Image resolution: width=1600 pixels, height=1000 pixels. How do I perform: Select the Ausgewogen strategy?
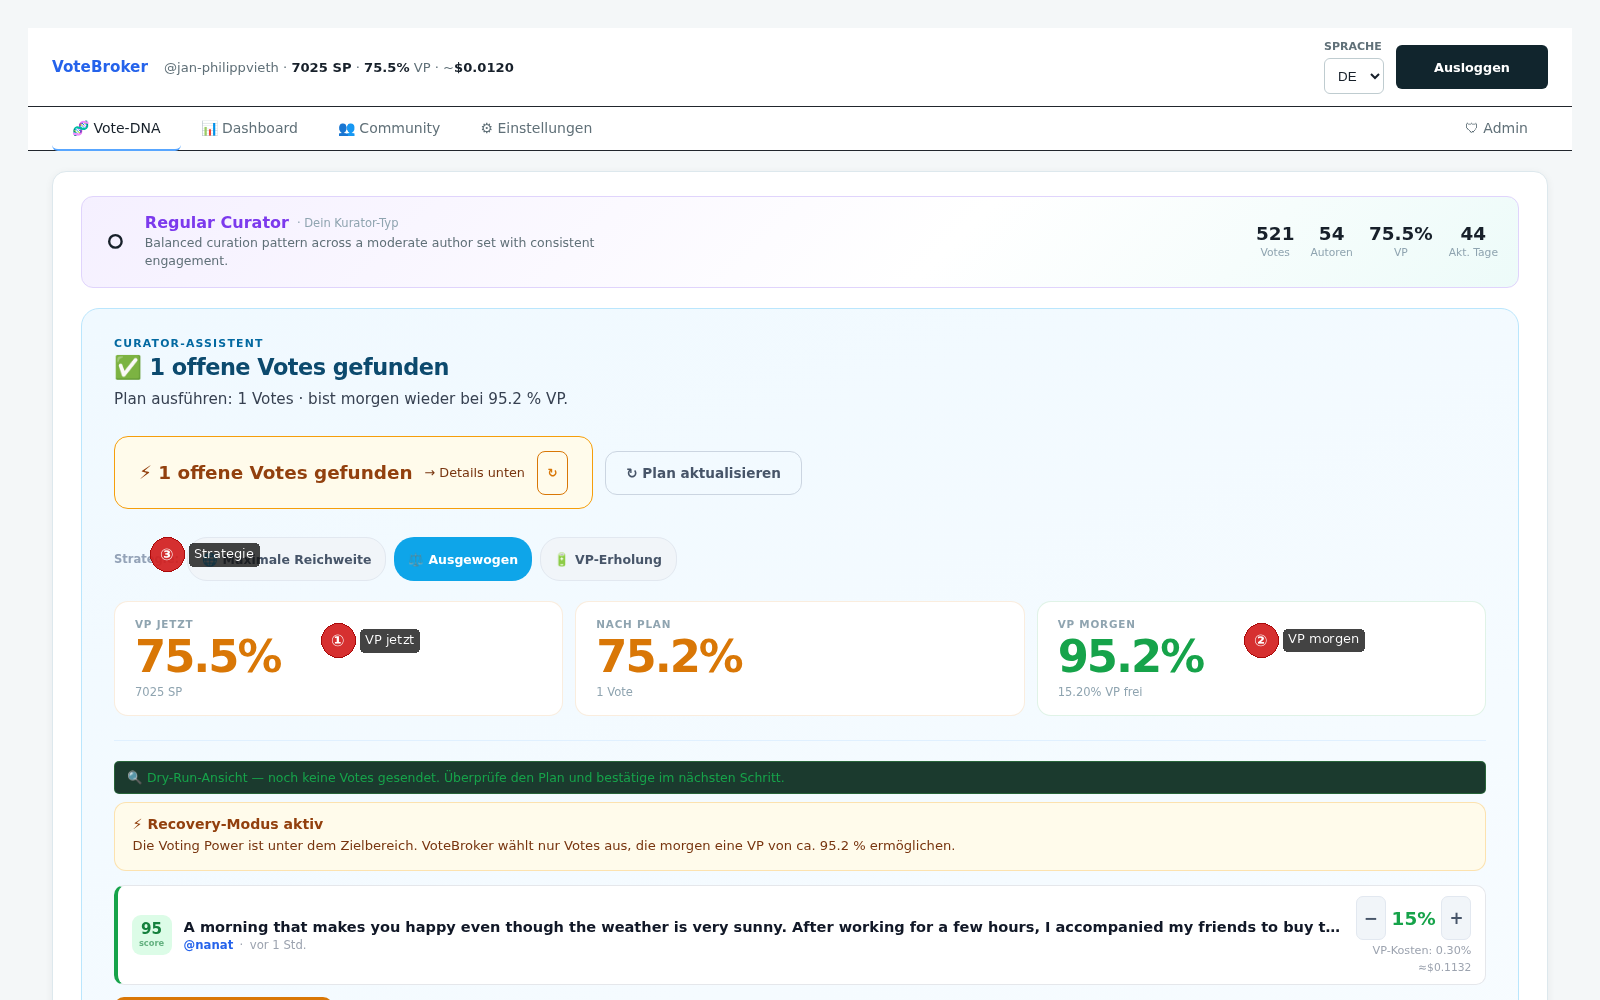tap(463, 559)
